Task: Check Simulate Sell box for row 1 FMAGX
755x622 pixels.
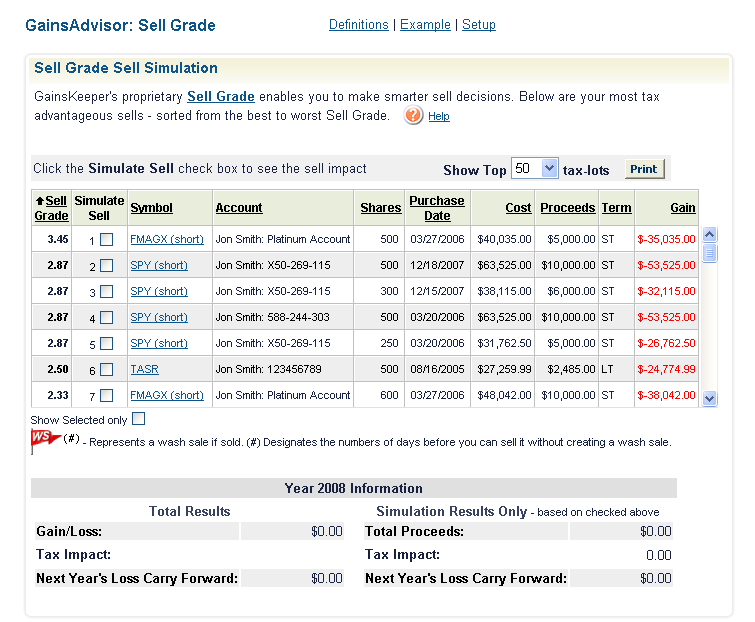Action: coord(106,239)
